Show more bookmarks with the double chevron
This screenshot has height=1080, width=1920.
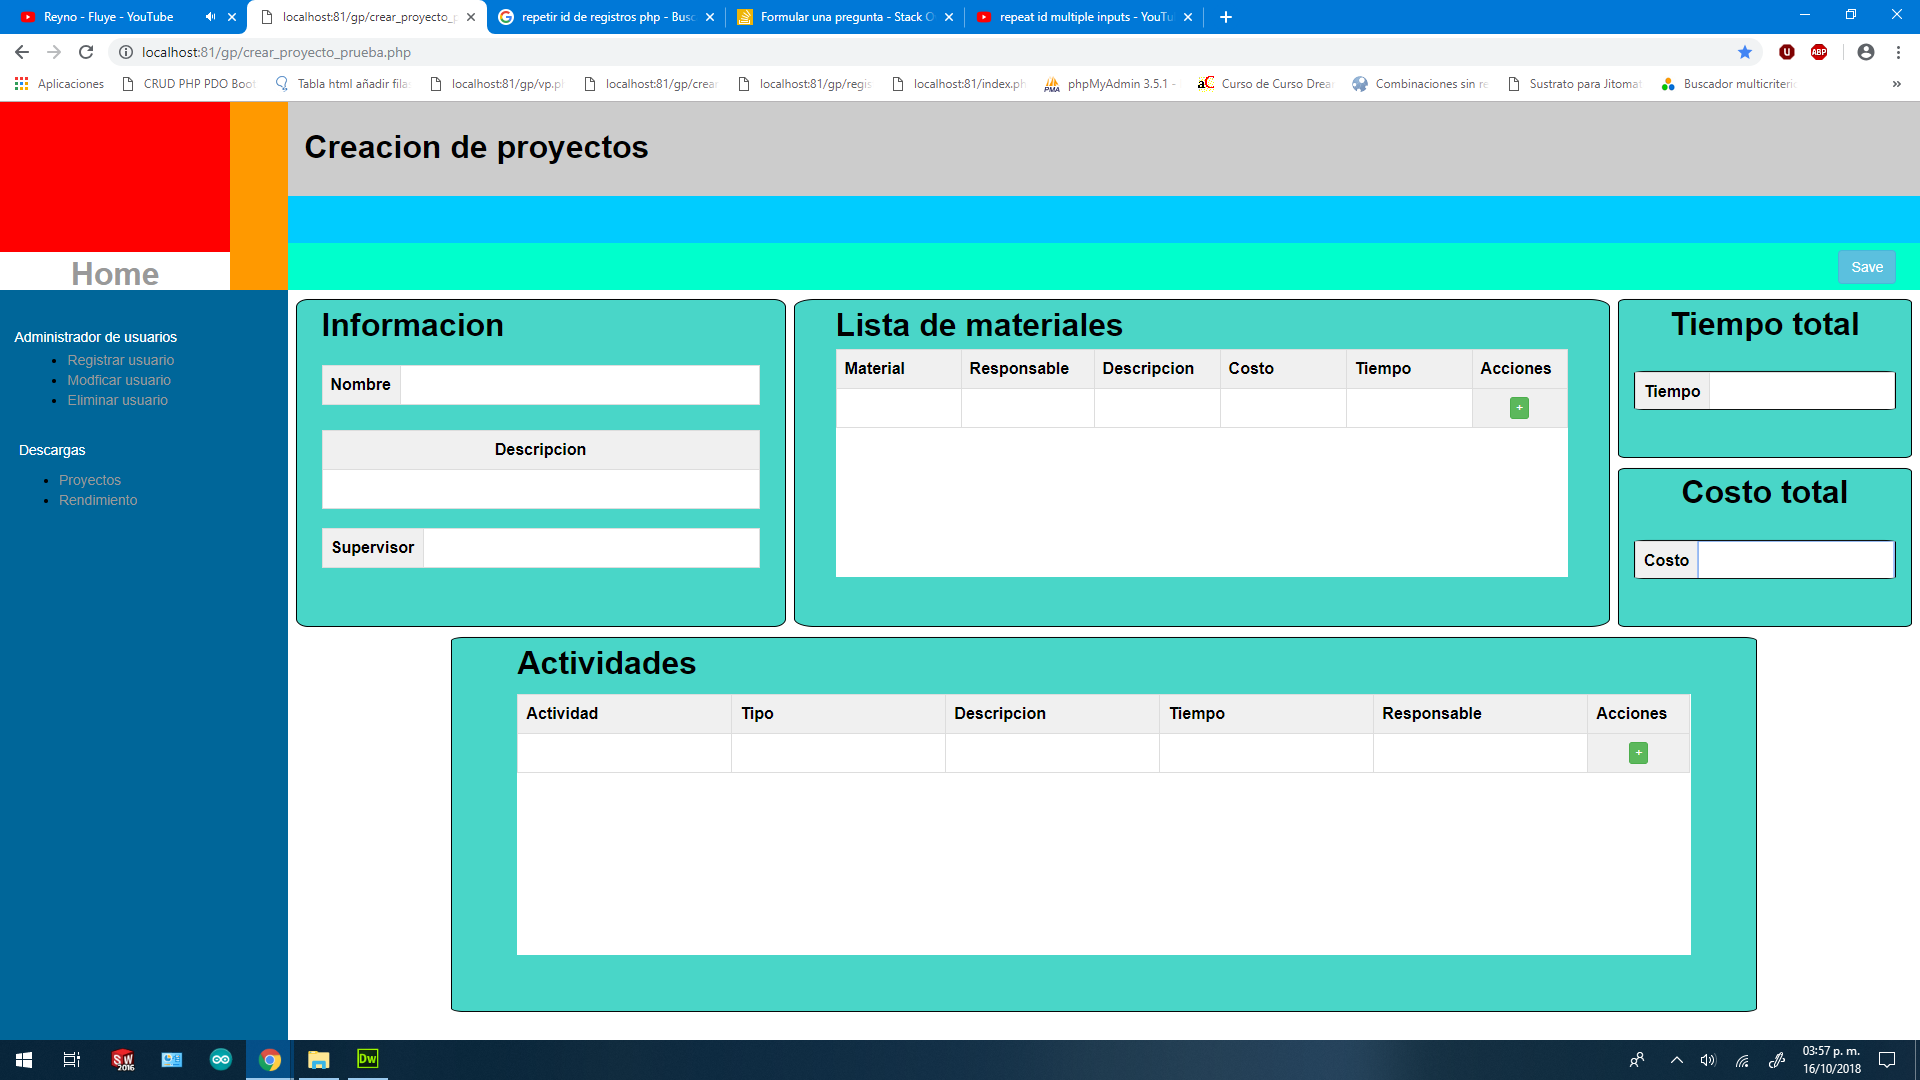point(1896,84)
